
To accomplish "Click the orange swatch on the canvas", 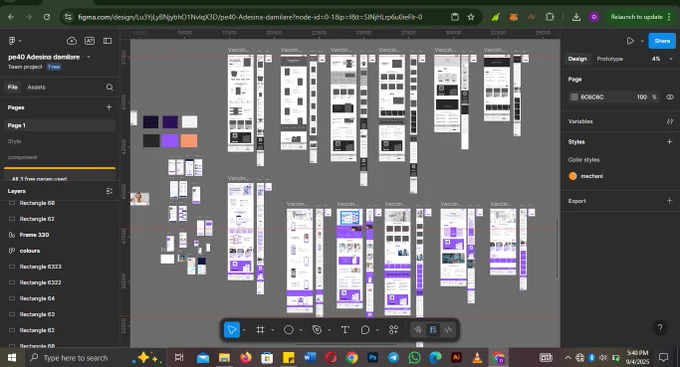I will 189,141.
